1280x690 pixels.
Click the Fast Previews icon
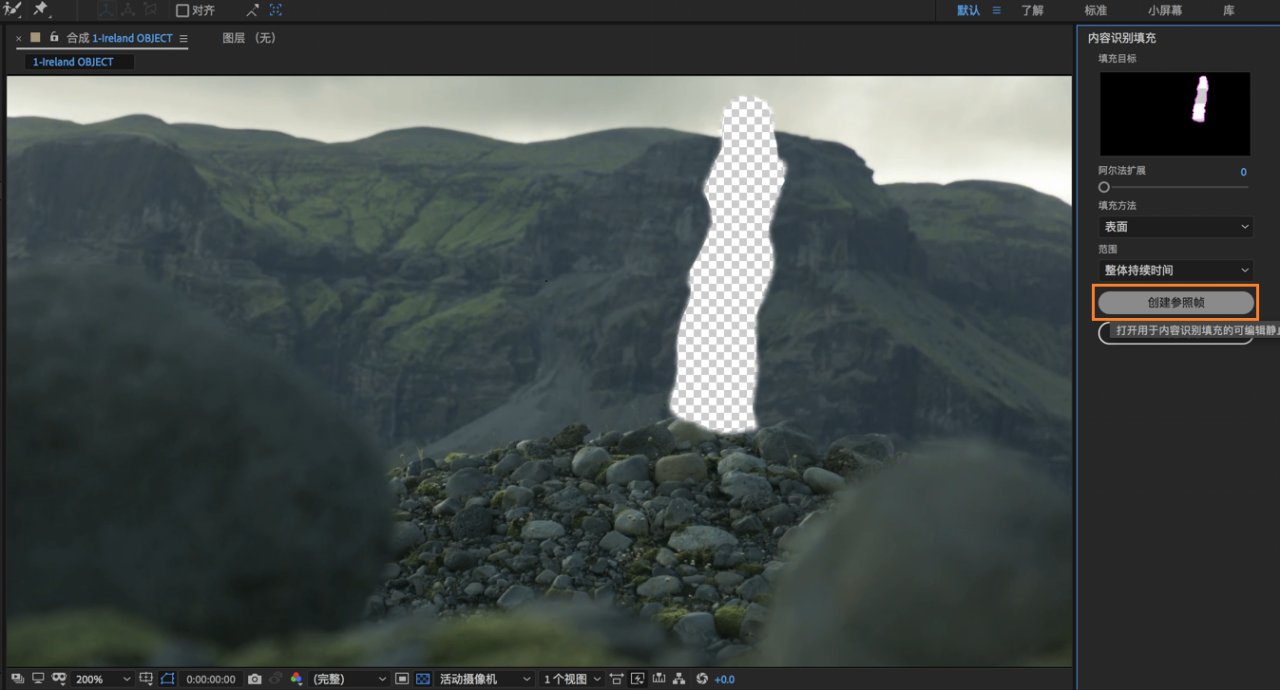click(x=638, y=679)
